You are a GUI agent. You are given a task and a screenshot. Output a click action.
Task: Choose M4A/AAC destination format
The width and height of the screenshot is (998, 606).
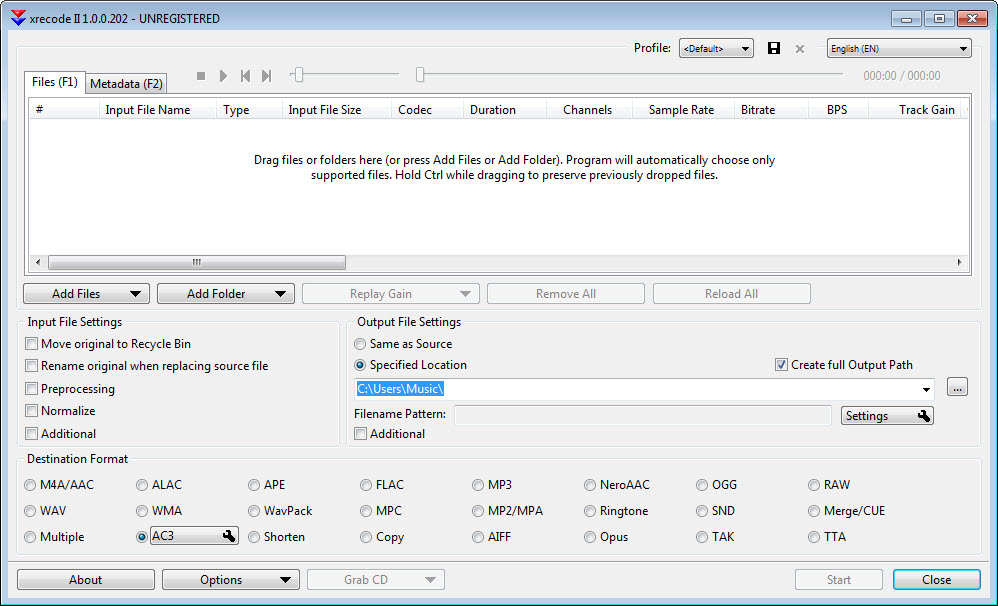pyautogui.click(x=30, y=485)
